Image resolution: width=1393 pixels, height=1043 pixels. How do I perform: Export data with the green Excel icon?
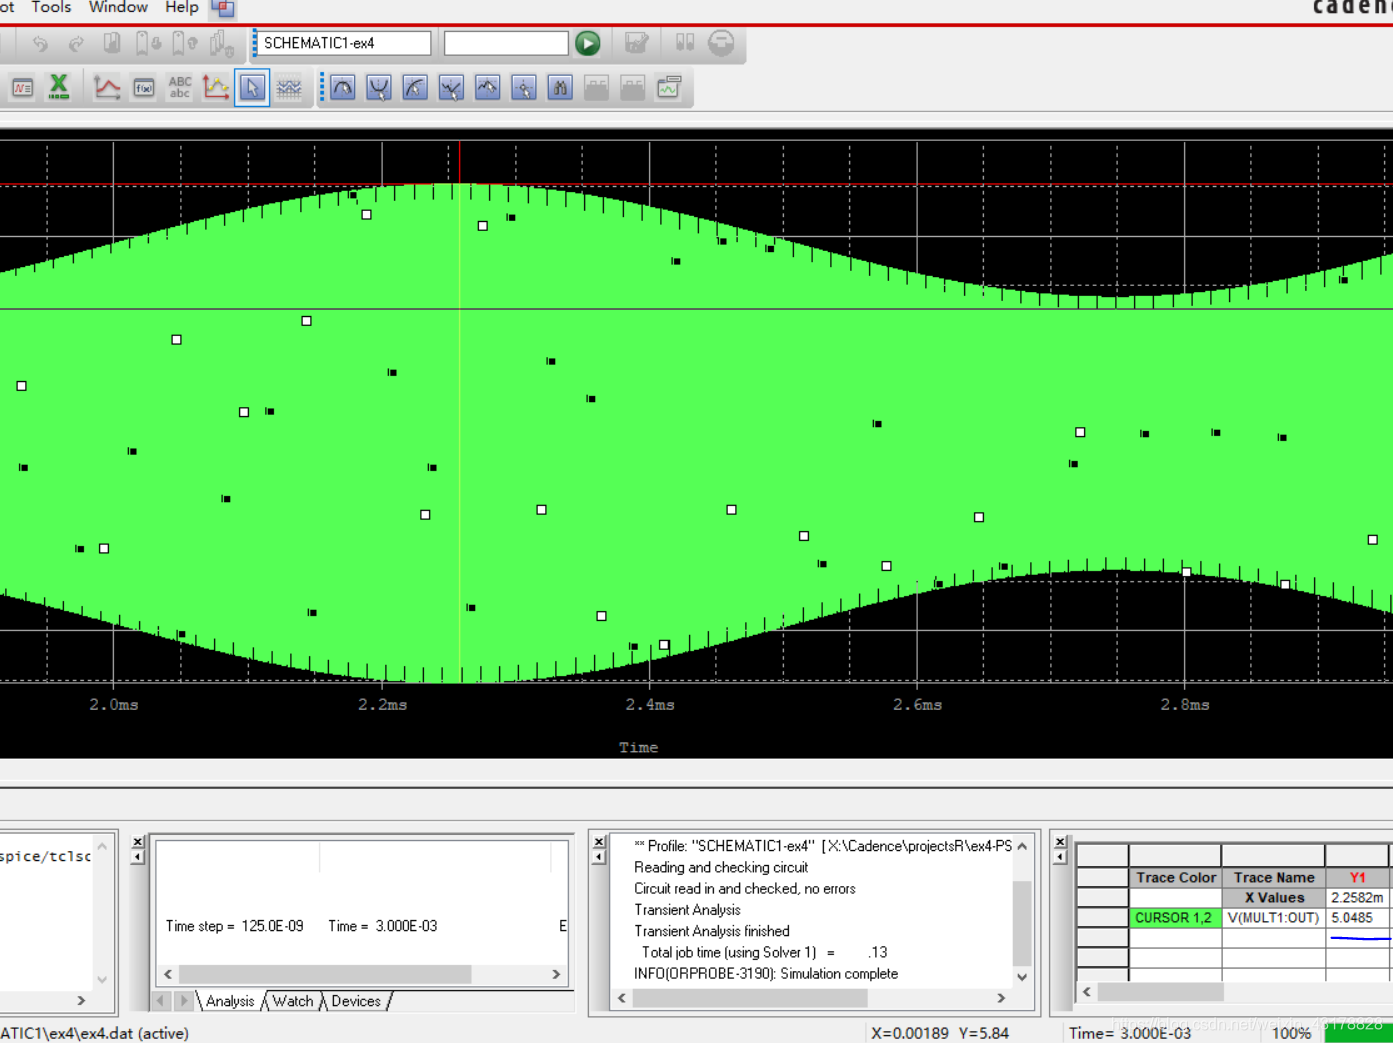point(59,88)
